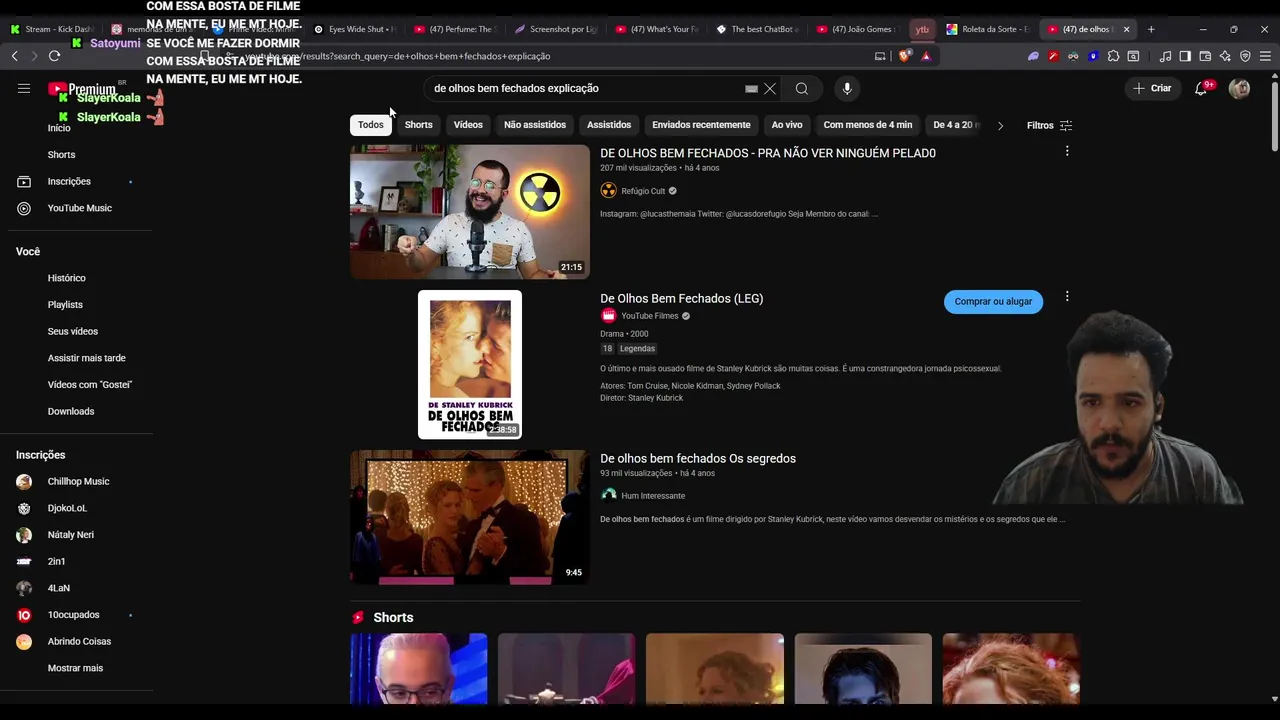This screenshot has height=720, width=1280.
Task: Select the Todos filter chip
Action: point(371,125)
